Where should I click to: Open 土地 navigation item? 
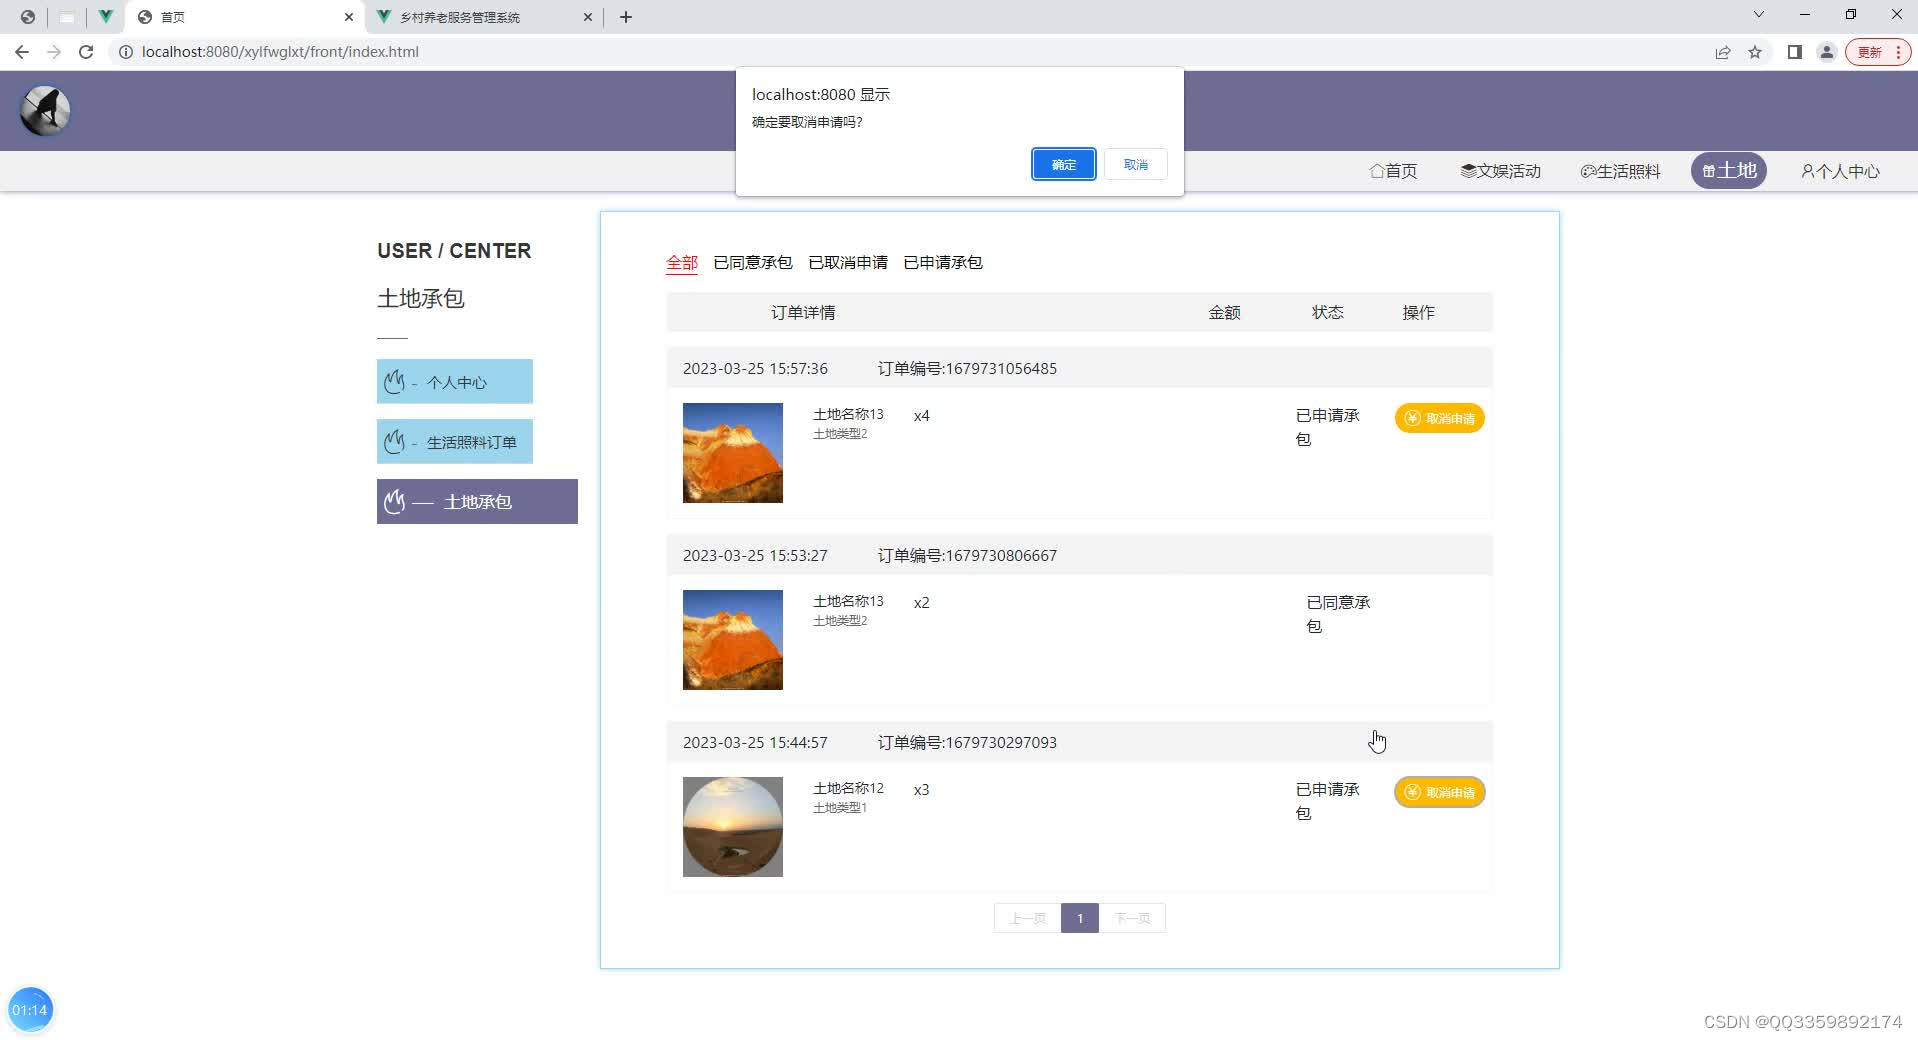pos(1729,171)
